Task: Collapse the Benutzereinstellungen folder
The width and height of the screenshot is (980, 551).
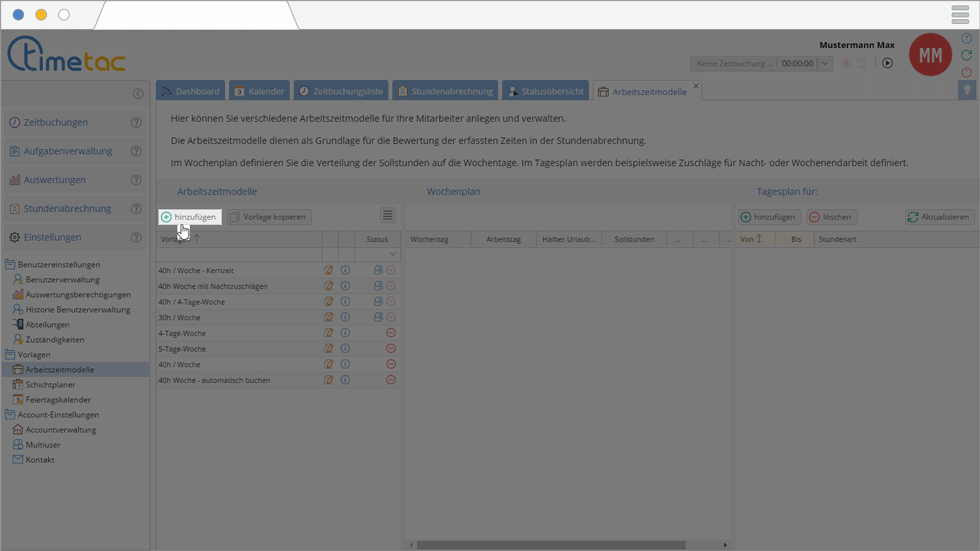Action: coord(10,265)
